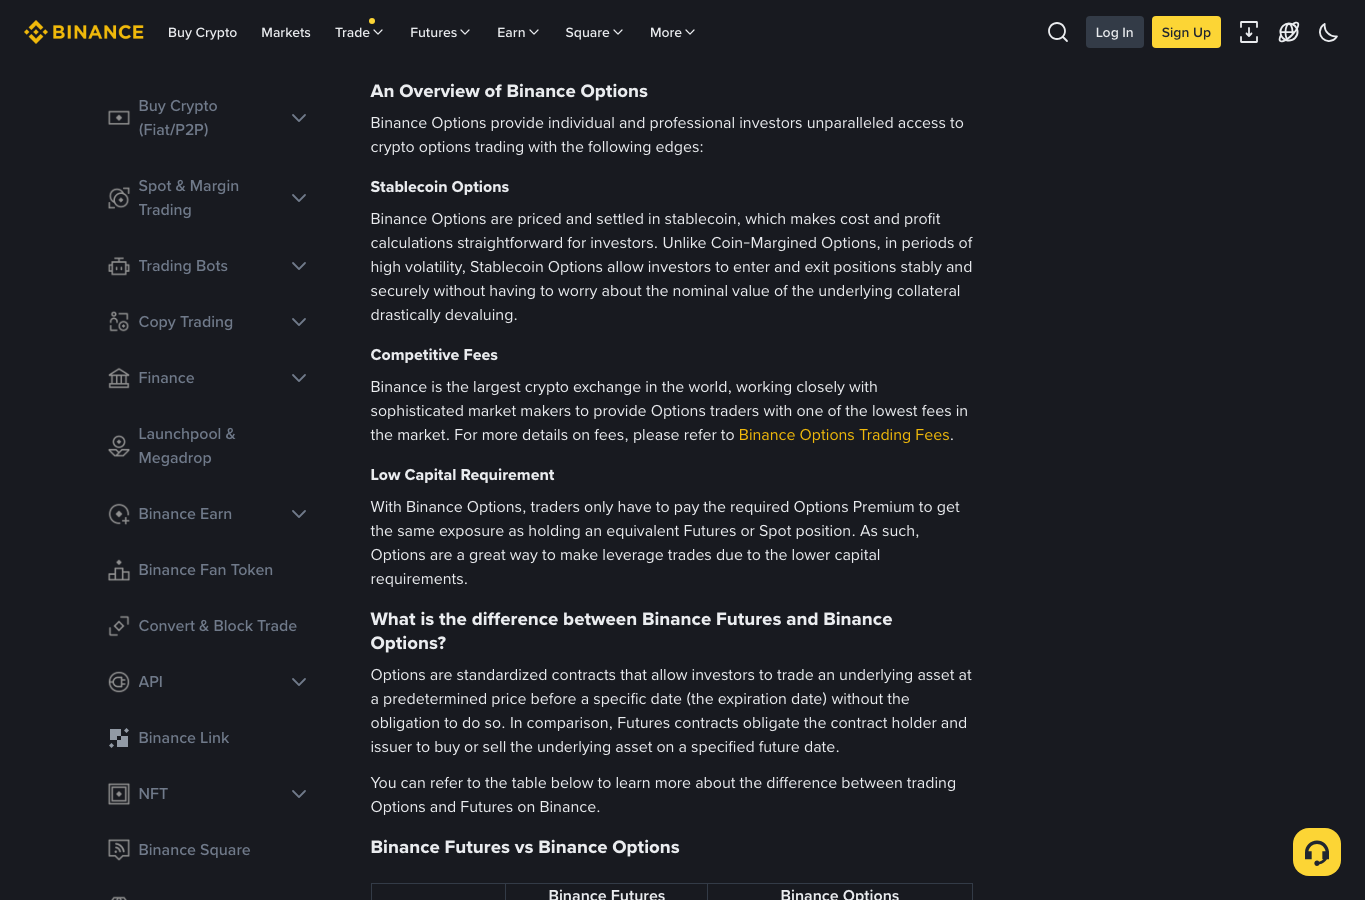Click the 'Stablecoin Options' subheading
Screen dimensions: 1365x900
pyautogui.click(x=440, y=187)
